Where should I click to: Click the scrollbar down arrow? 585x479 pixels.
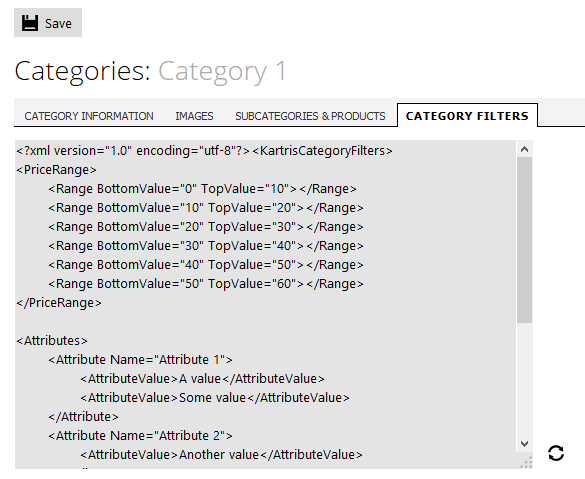pyautogui.click(x=525, y=444)
